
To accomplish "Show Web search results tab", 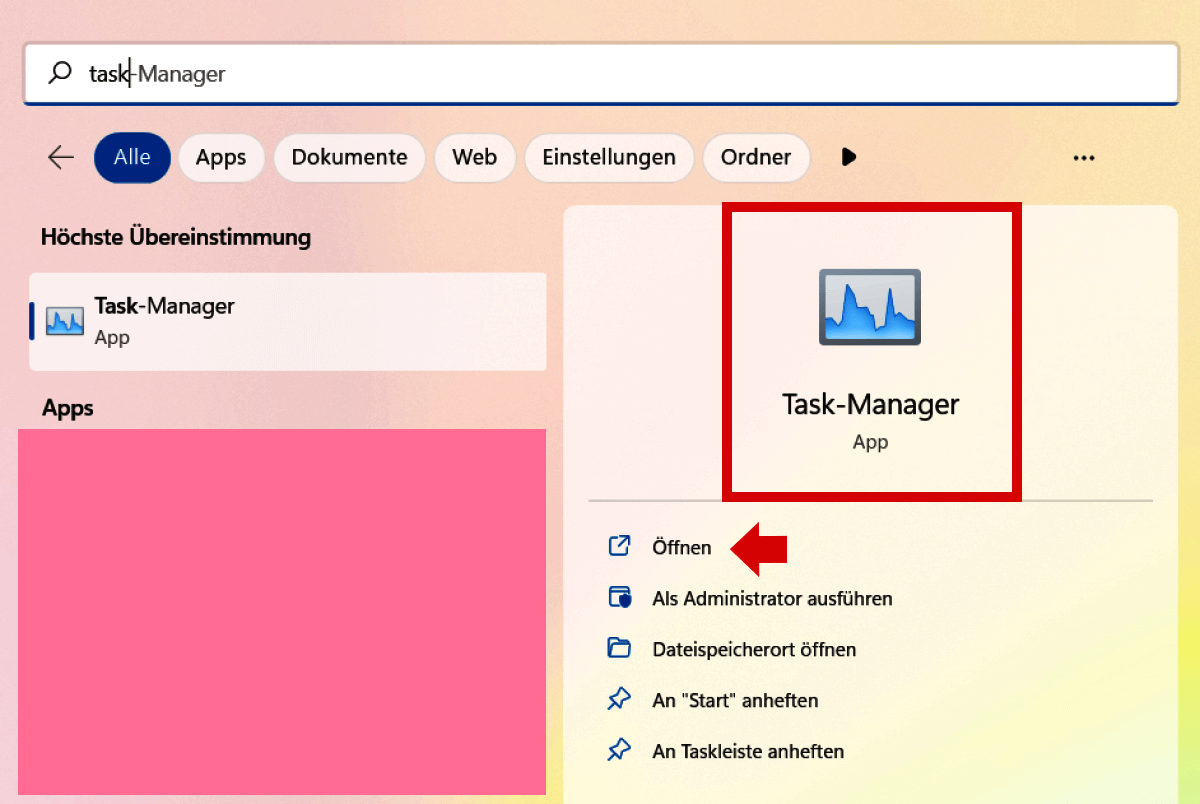I will pyautogui.click(x=474, y=157).
